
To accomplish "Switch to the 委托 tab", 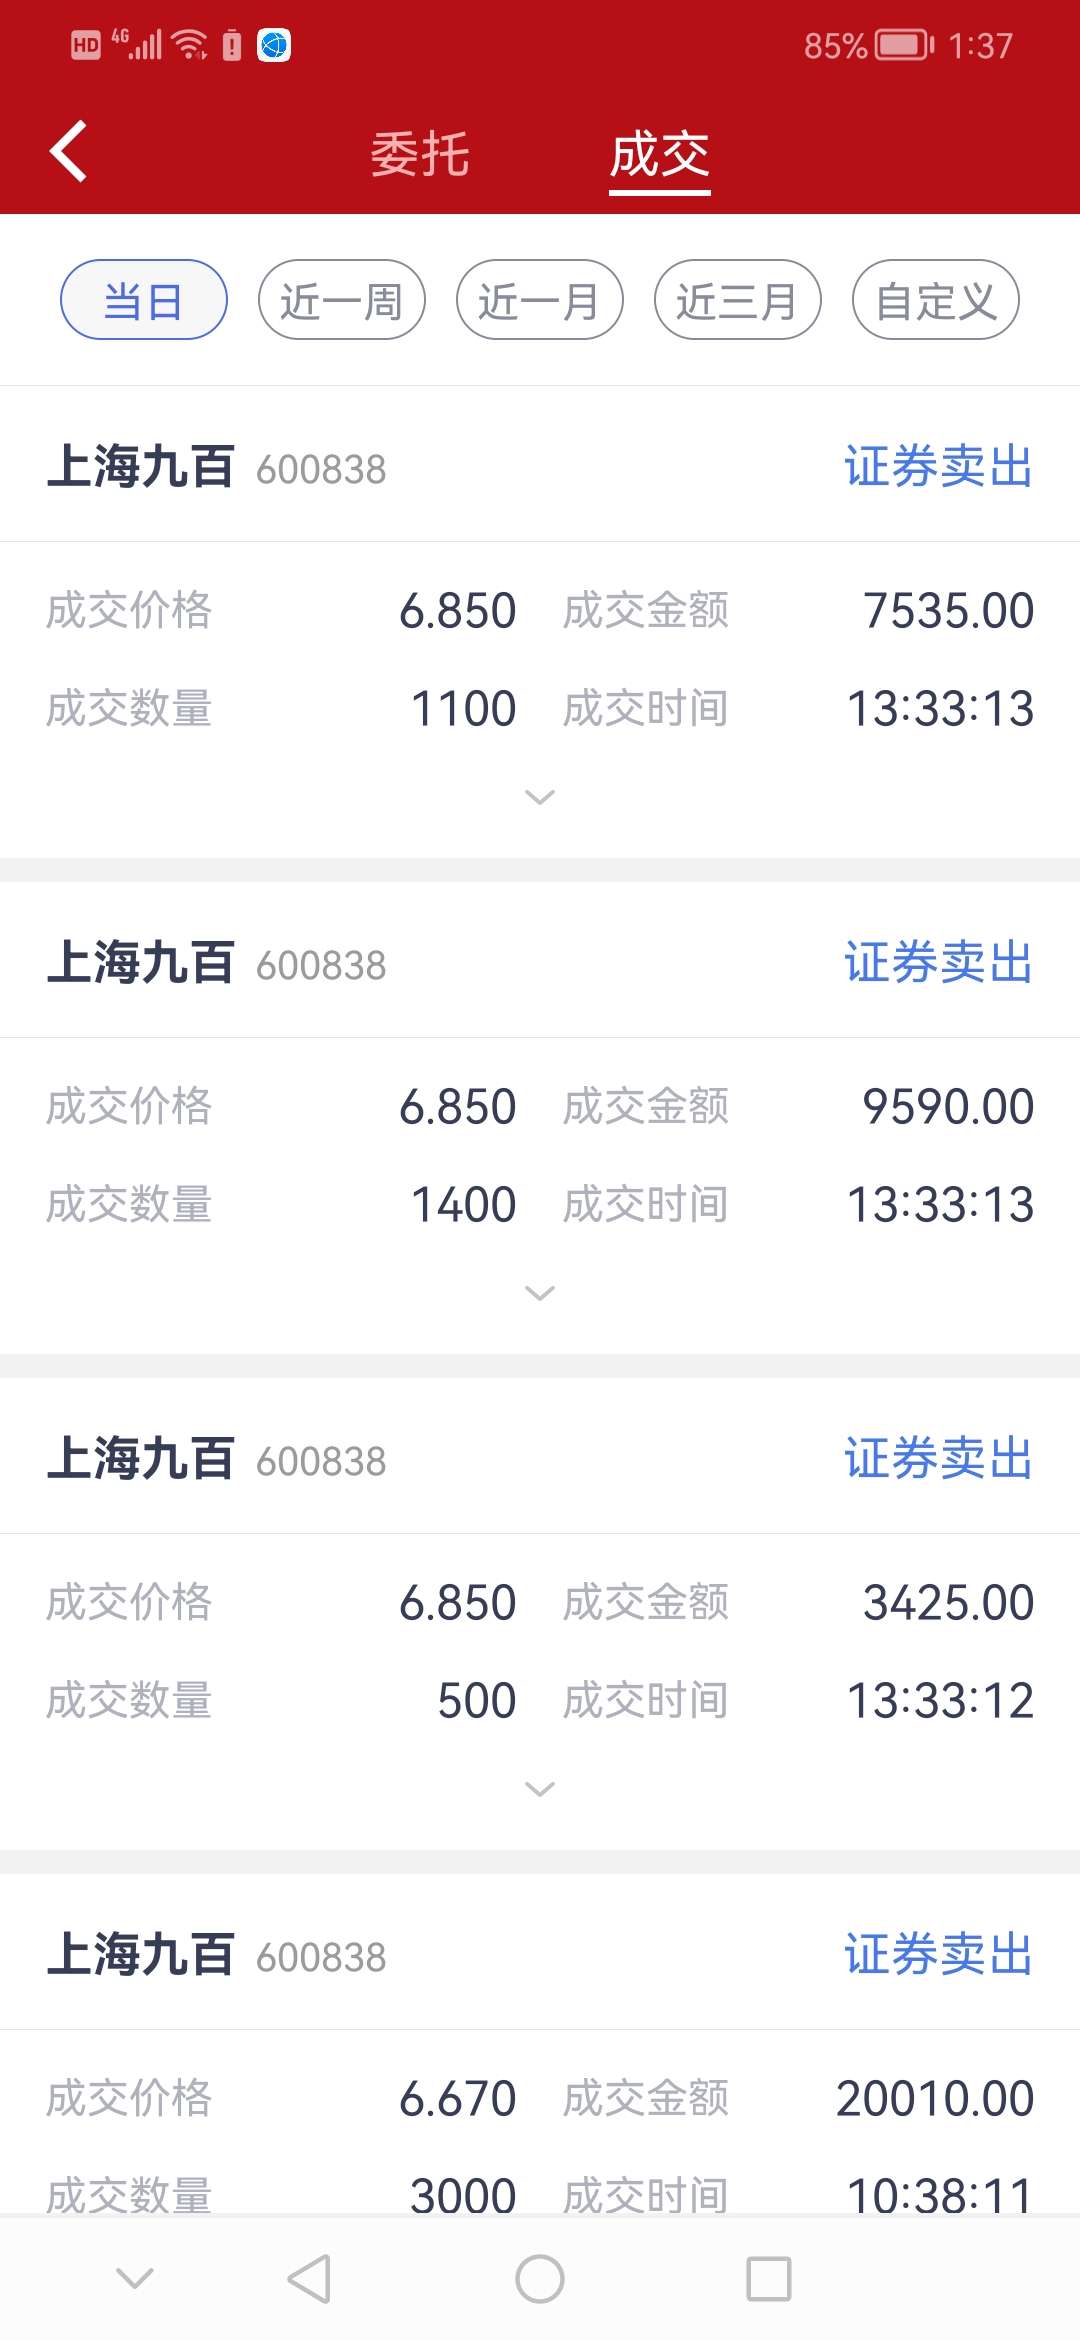I will (420, 155).
